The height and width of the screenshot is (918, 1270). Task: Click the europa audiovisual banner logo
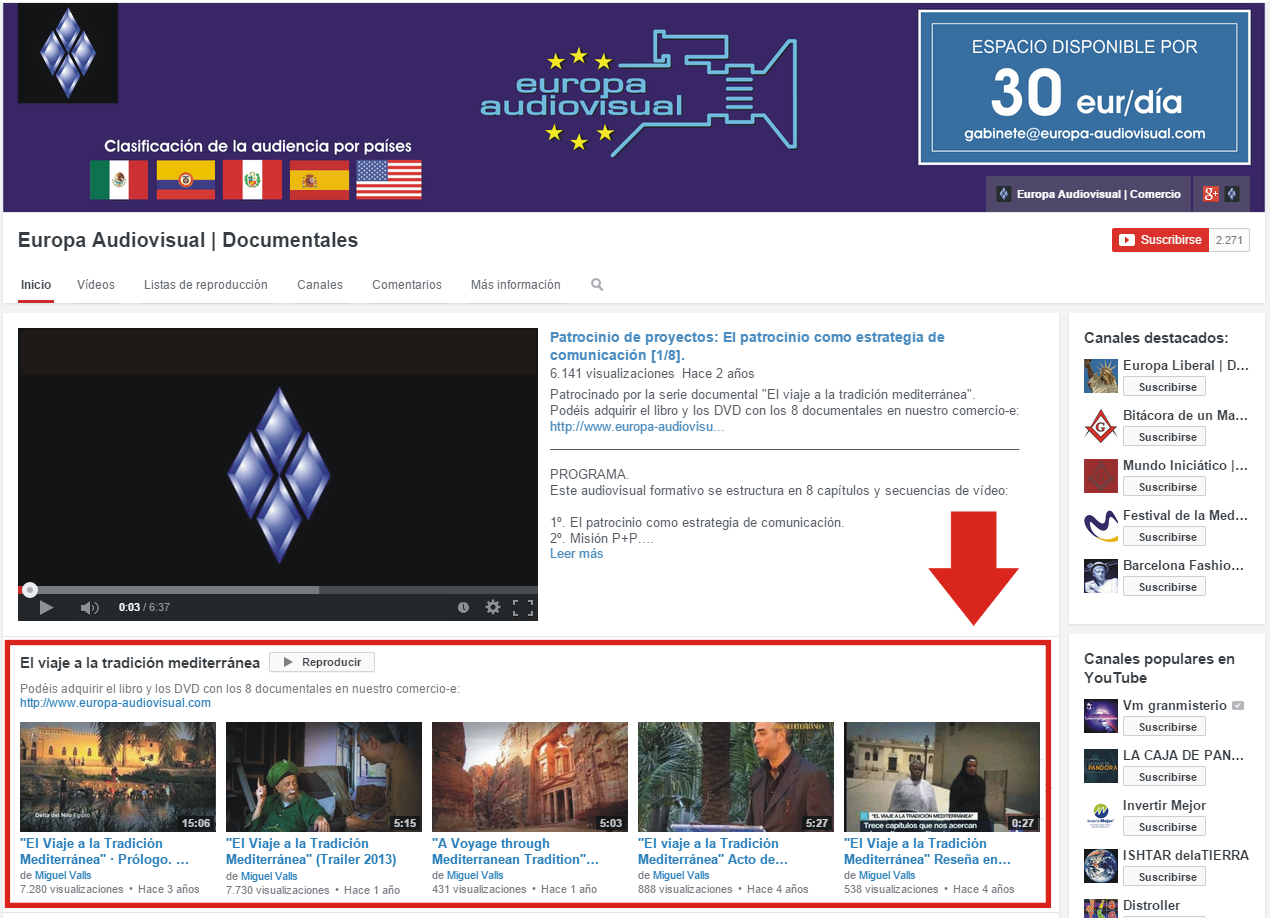[638, 92]
